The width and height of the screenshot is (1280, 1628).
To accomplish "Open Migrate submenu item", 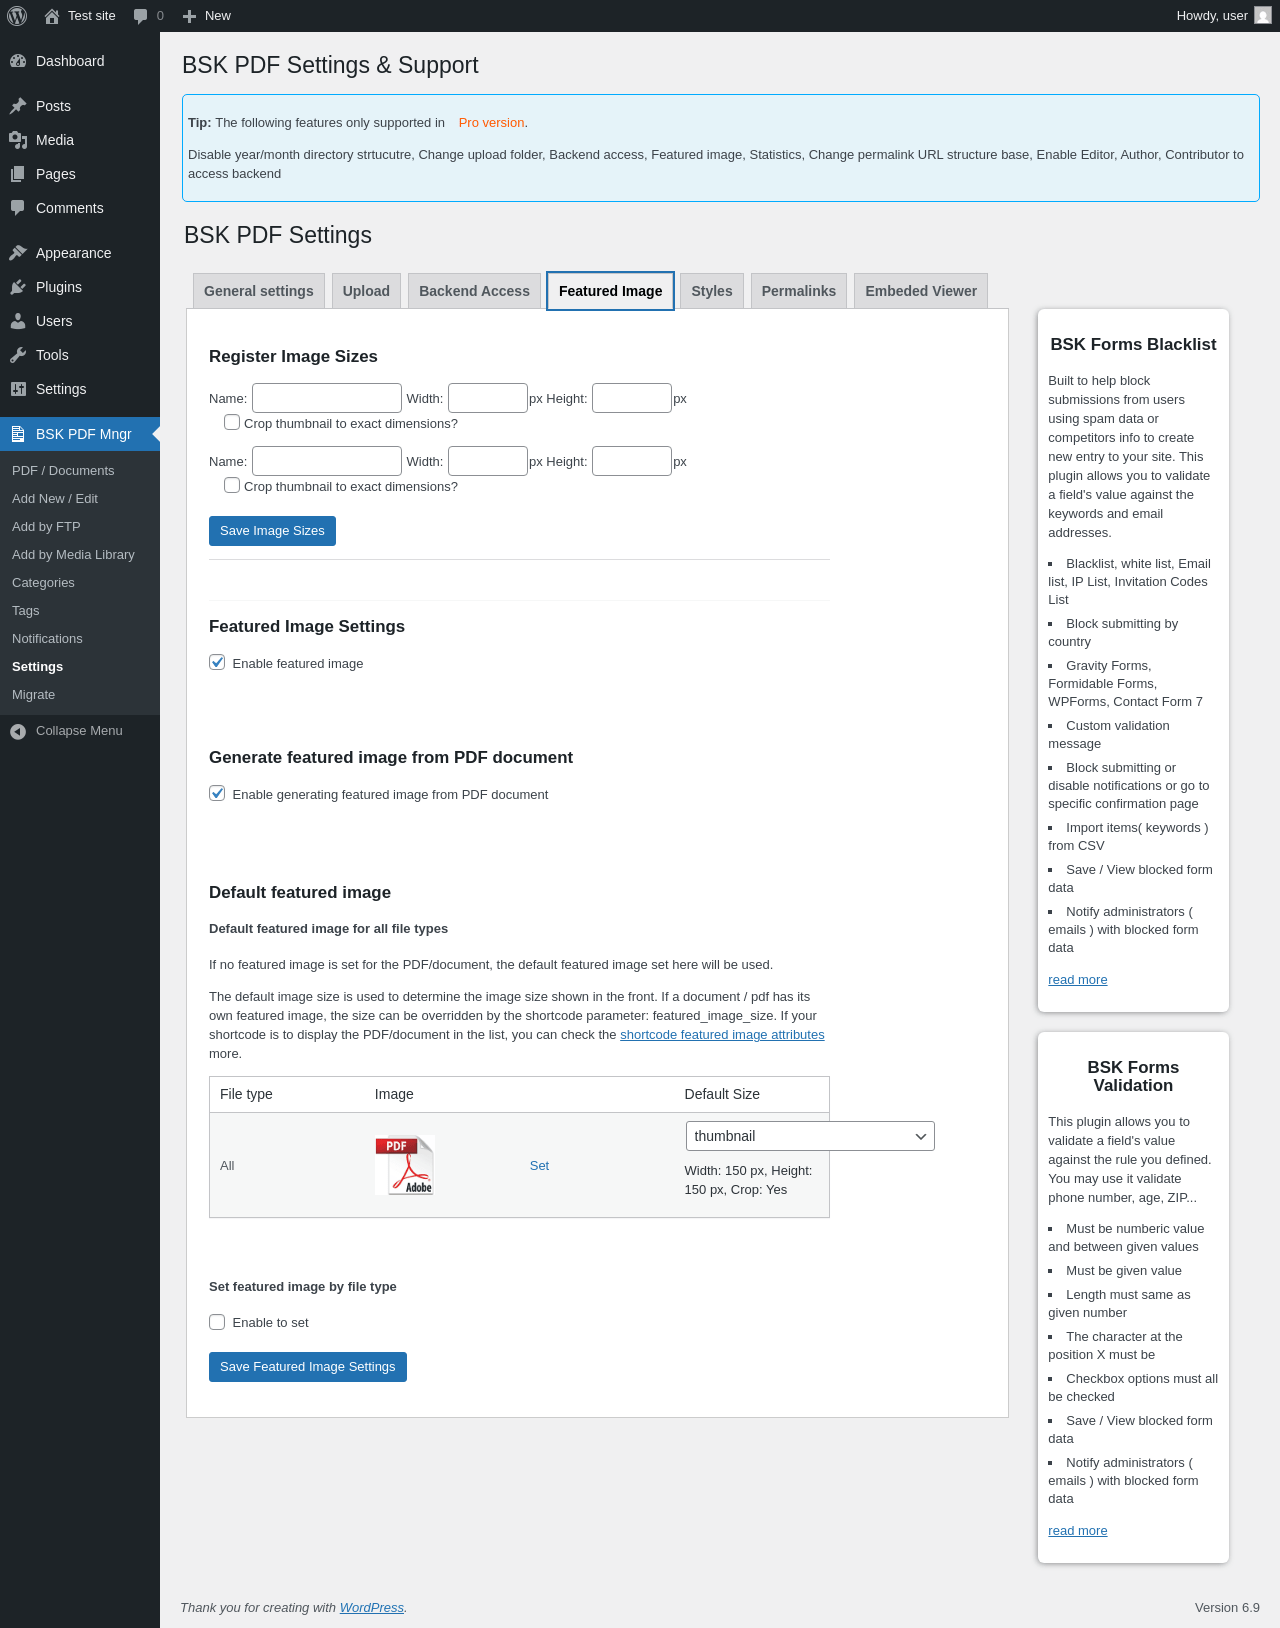I will click(80, 695).
